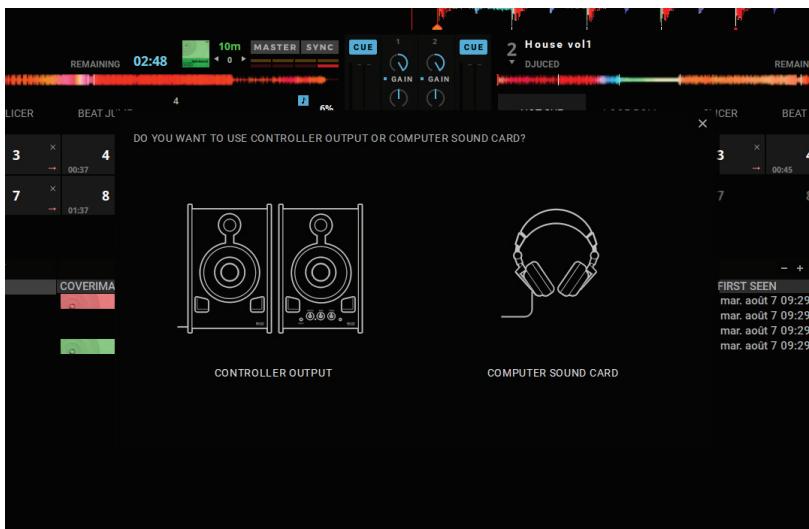This screenshot has width=809, height=529.
Task: Click the 02:48 remaining time display
Action: coord(150,61)
